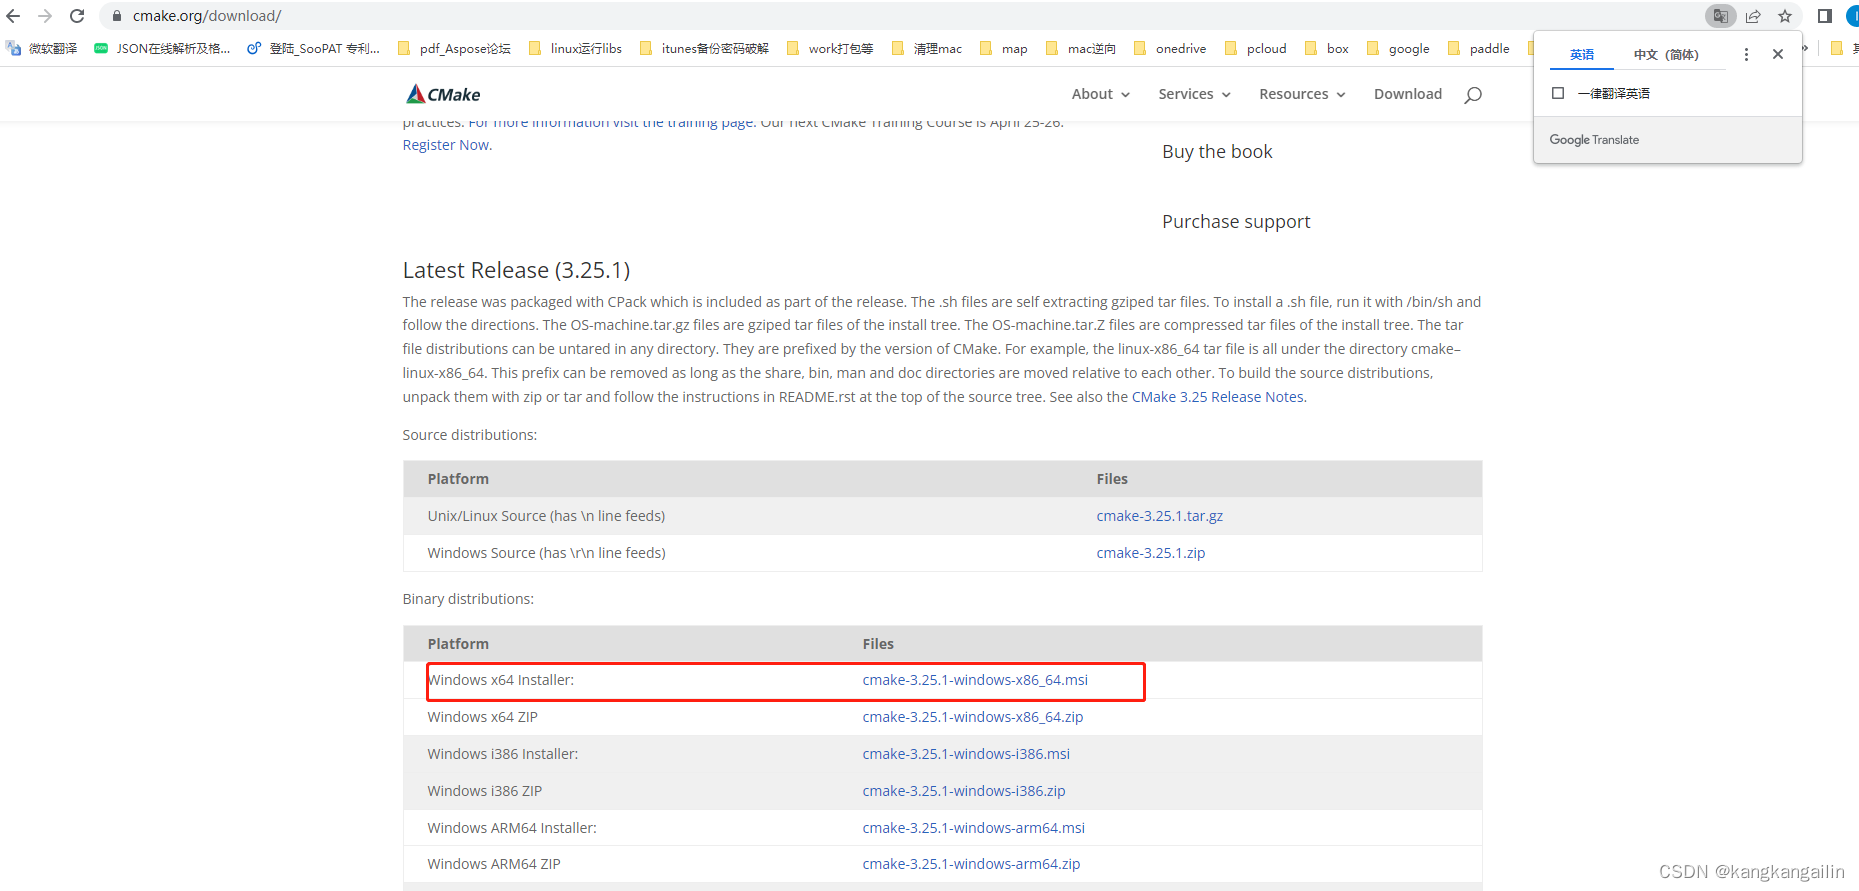Open the 清理mac bookmark folder
The image size is (1859, 891).
(926, 48)
